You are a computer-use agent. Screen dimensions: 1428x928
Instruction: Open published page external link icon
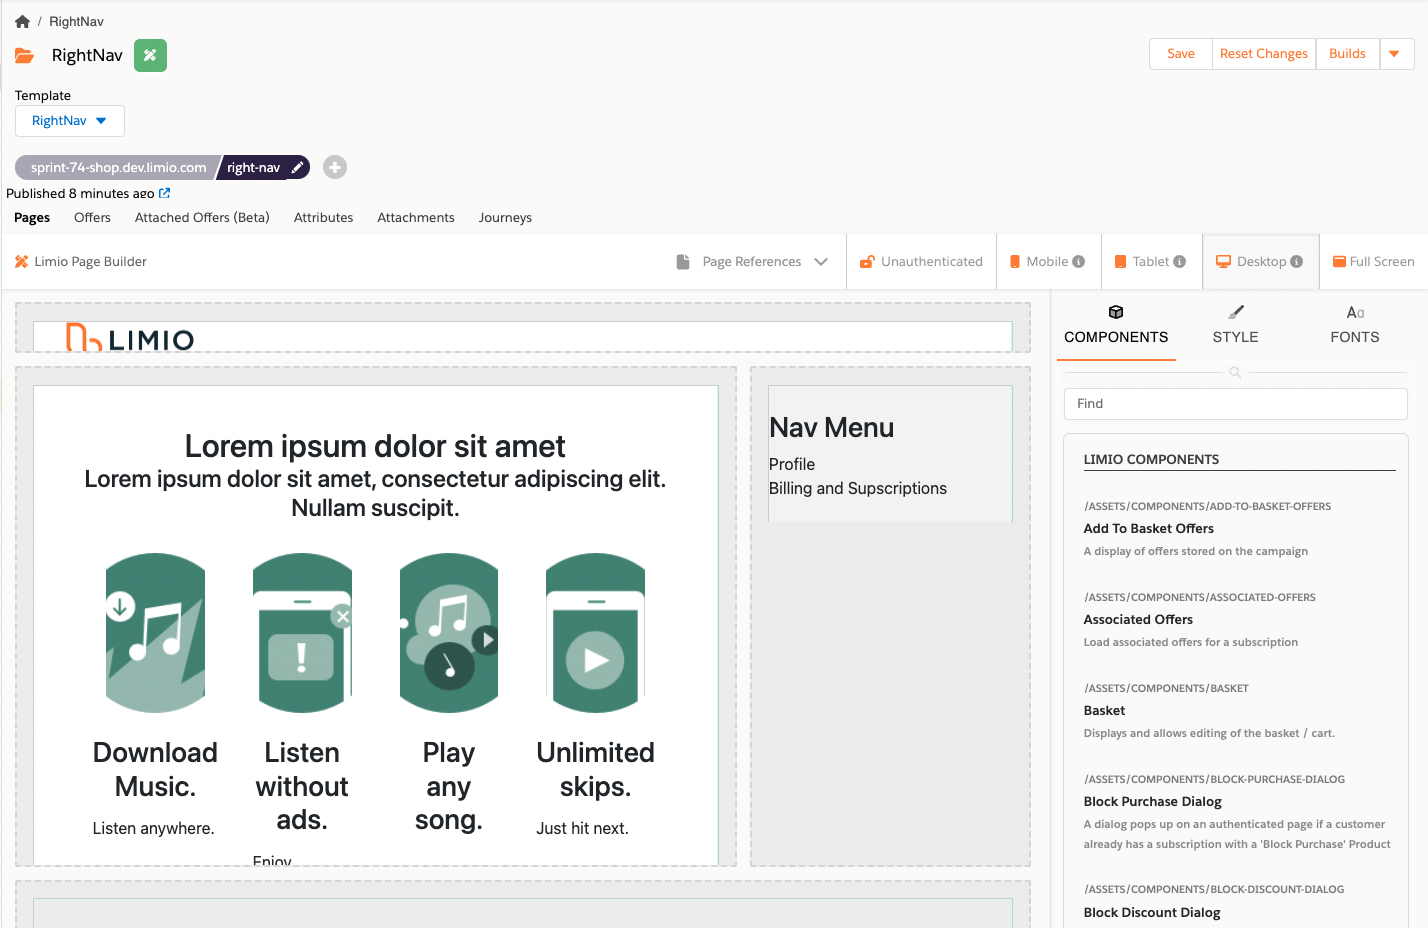click(x=165, y=193)
